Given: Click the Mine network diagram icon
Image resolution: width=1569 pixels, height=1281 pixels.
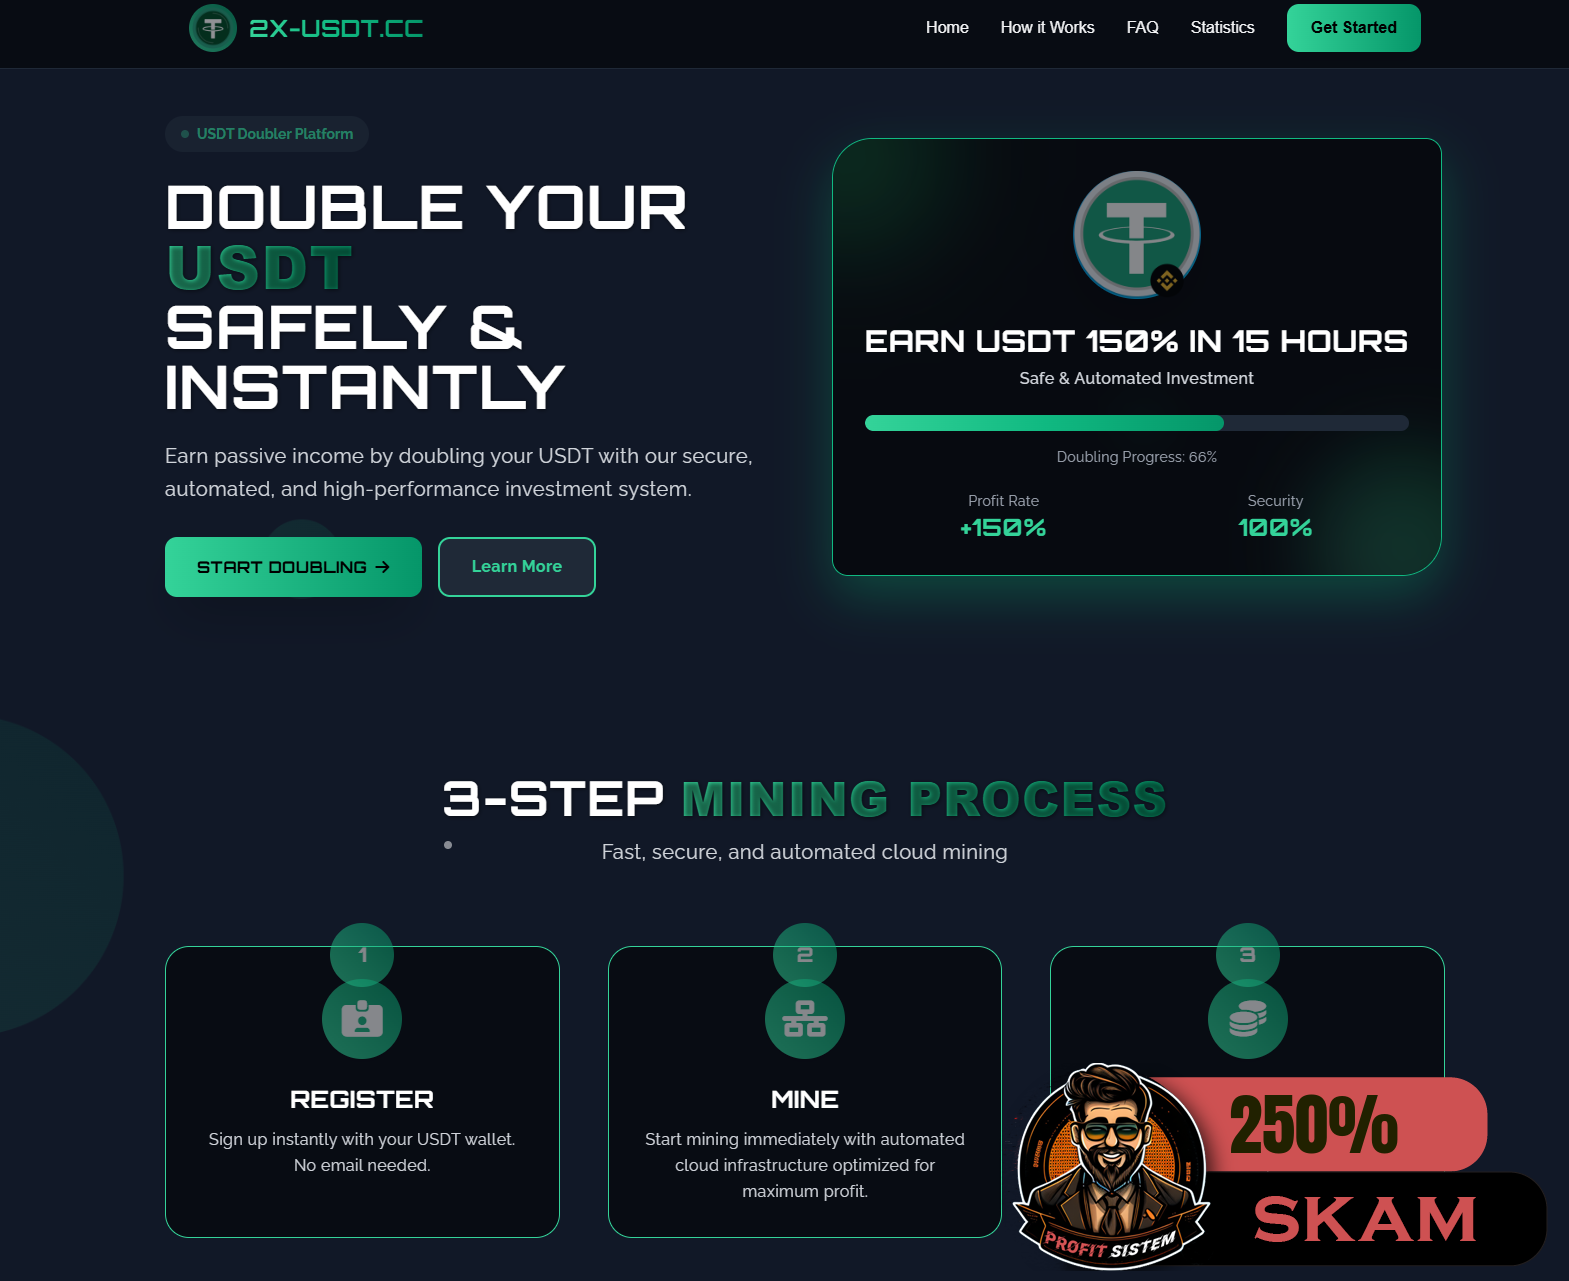Looking at the screenshot, I should pyautogui.click(x=805, y=1019).
